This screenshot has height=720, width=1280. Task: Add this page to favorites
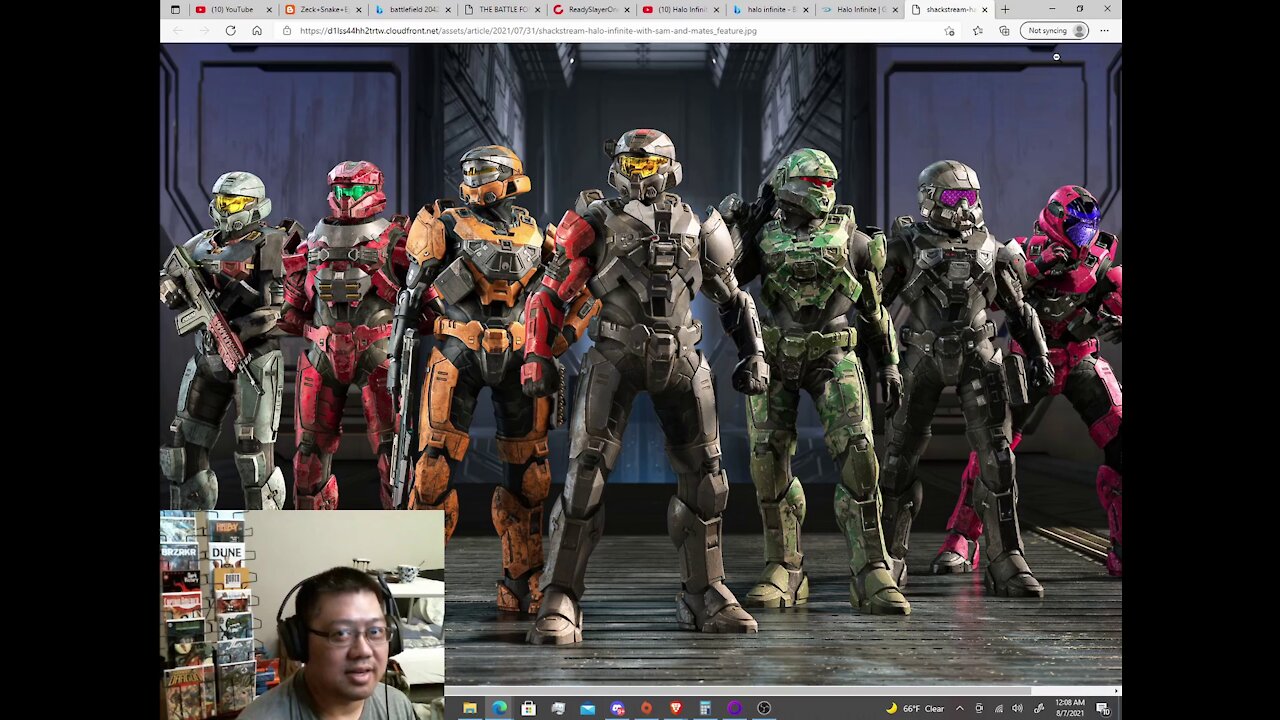click(x=949, y=31)
